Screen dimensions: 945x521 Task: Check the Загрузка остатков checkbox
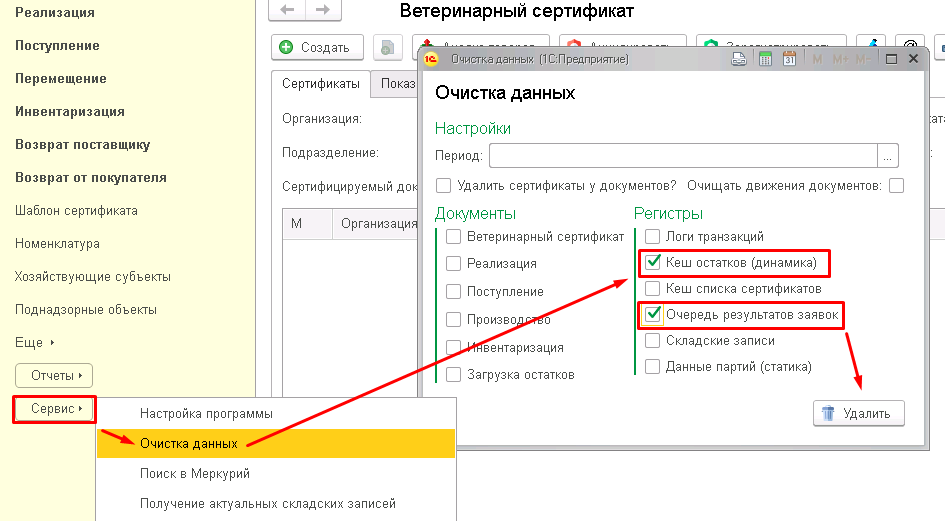(453, 374)
